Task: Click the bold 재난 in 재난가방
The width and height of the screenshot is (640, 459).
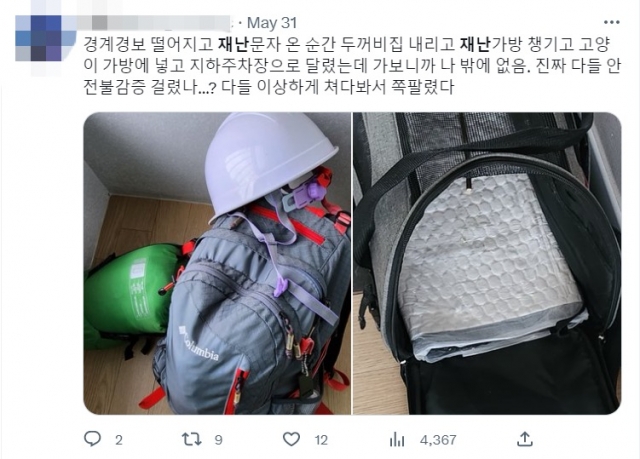Action: (x=475, y=45)
